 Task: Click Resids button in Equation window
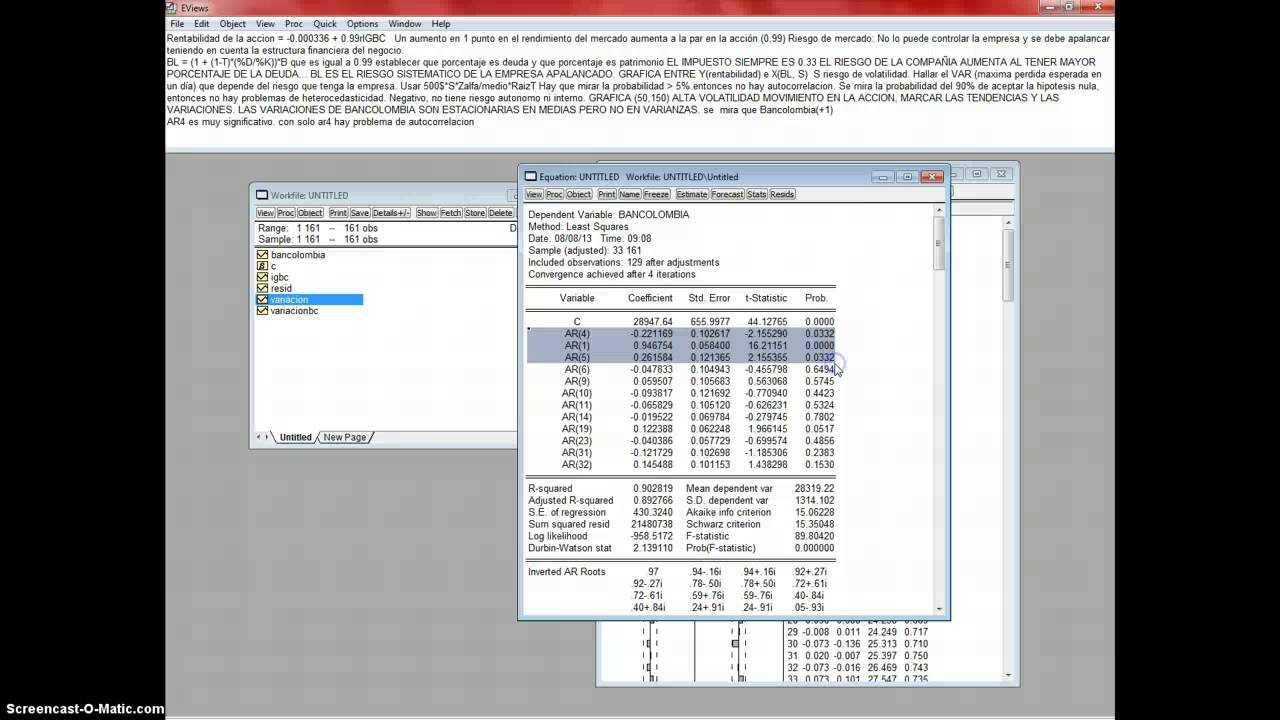[x=782, y=195]
